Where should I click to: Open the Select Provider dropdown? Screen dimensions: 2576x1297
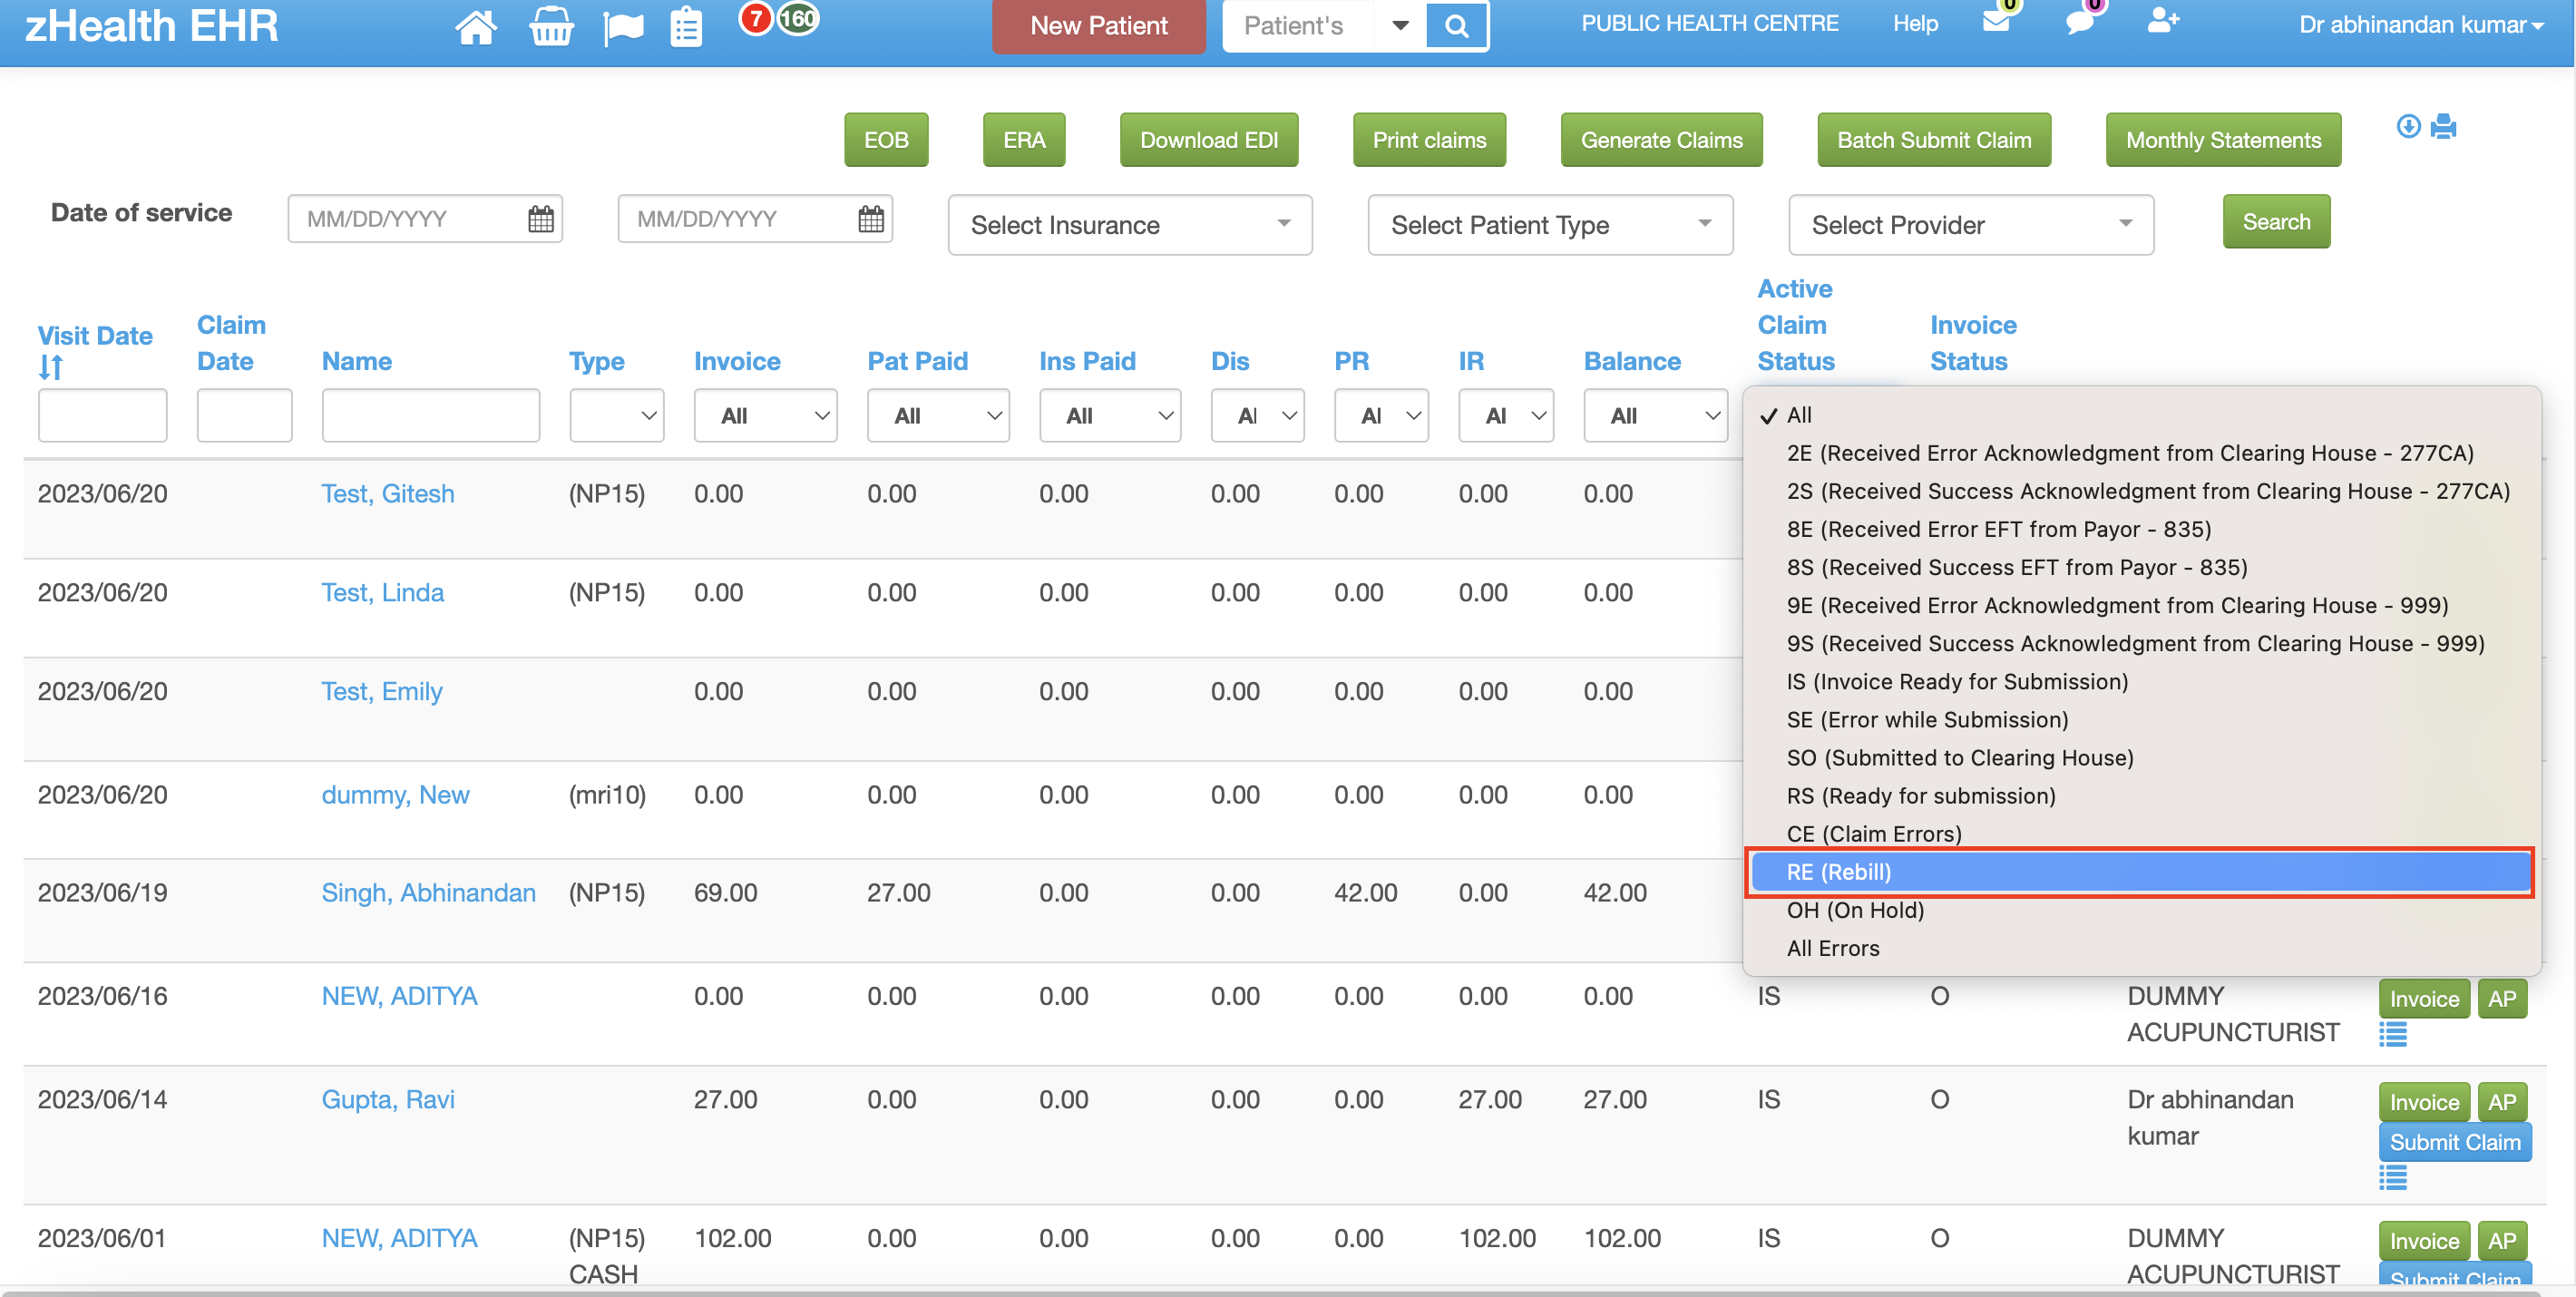click(x=1971, y=225)
